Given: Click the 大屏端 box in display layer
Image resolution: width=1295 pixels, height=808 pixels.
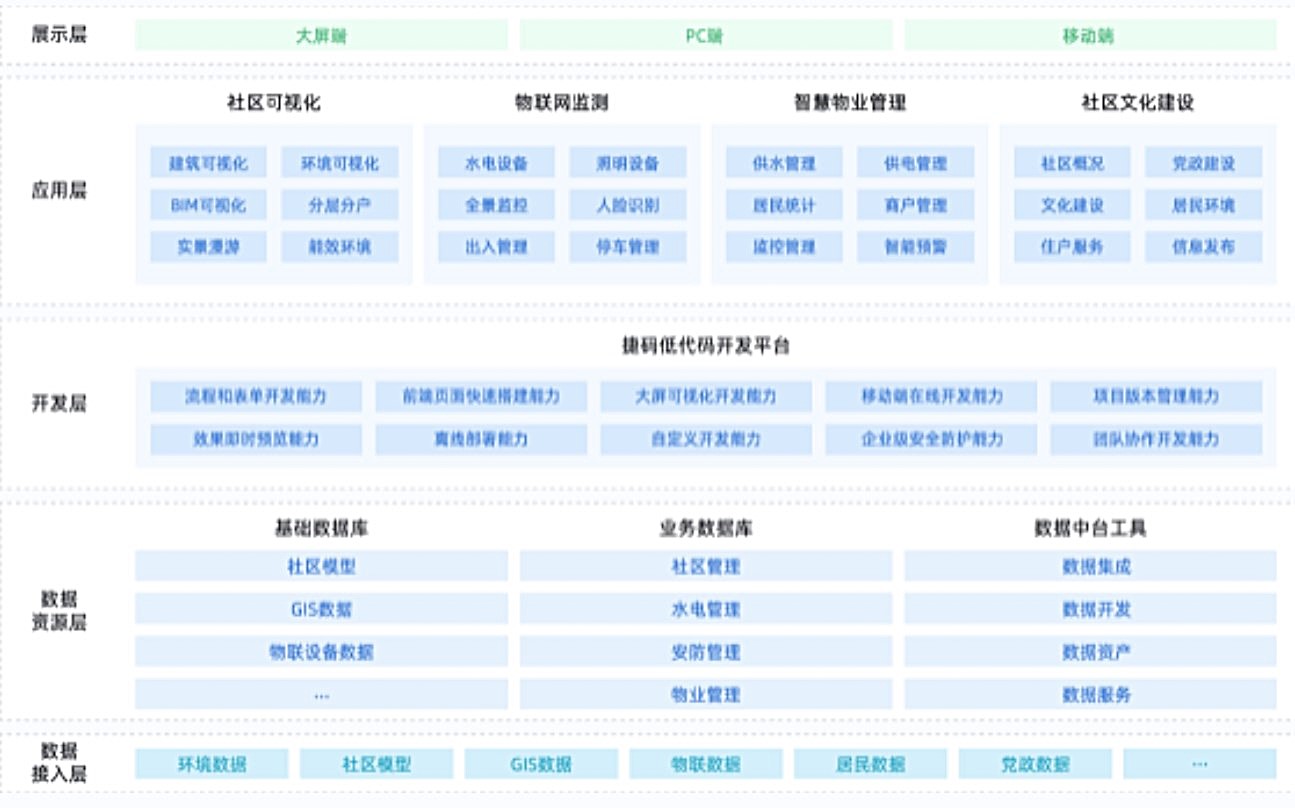Looking at the screenshot, I should (321, 36).
